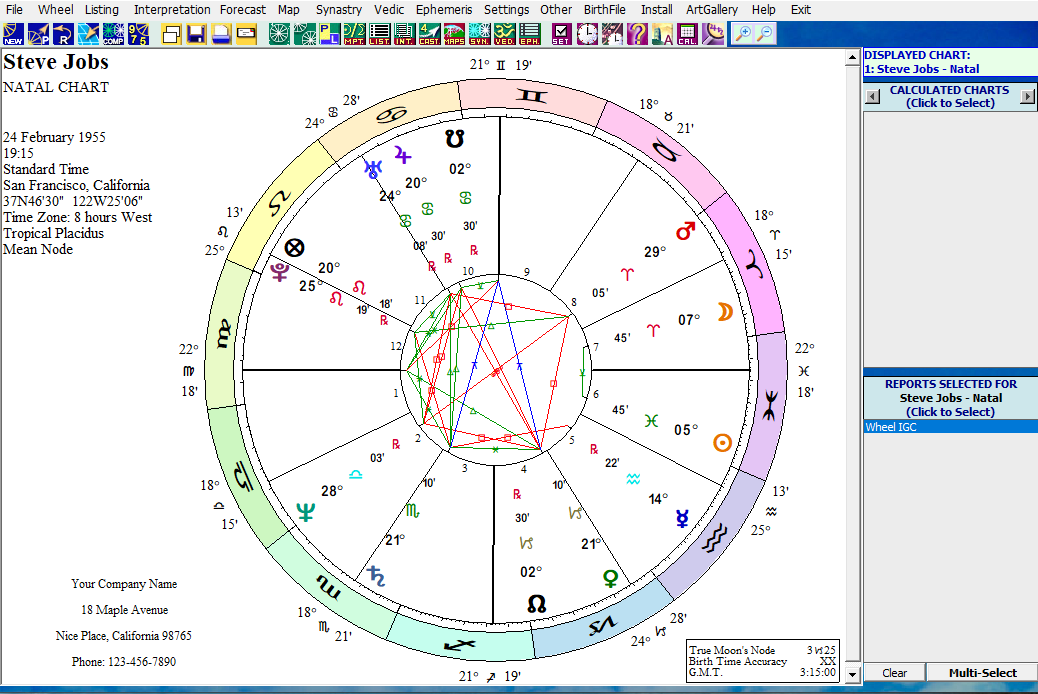Open the VED Vedic icon
This screenshot has width=1038, height=694.
tap(504, 34)
